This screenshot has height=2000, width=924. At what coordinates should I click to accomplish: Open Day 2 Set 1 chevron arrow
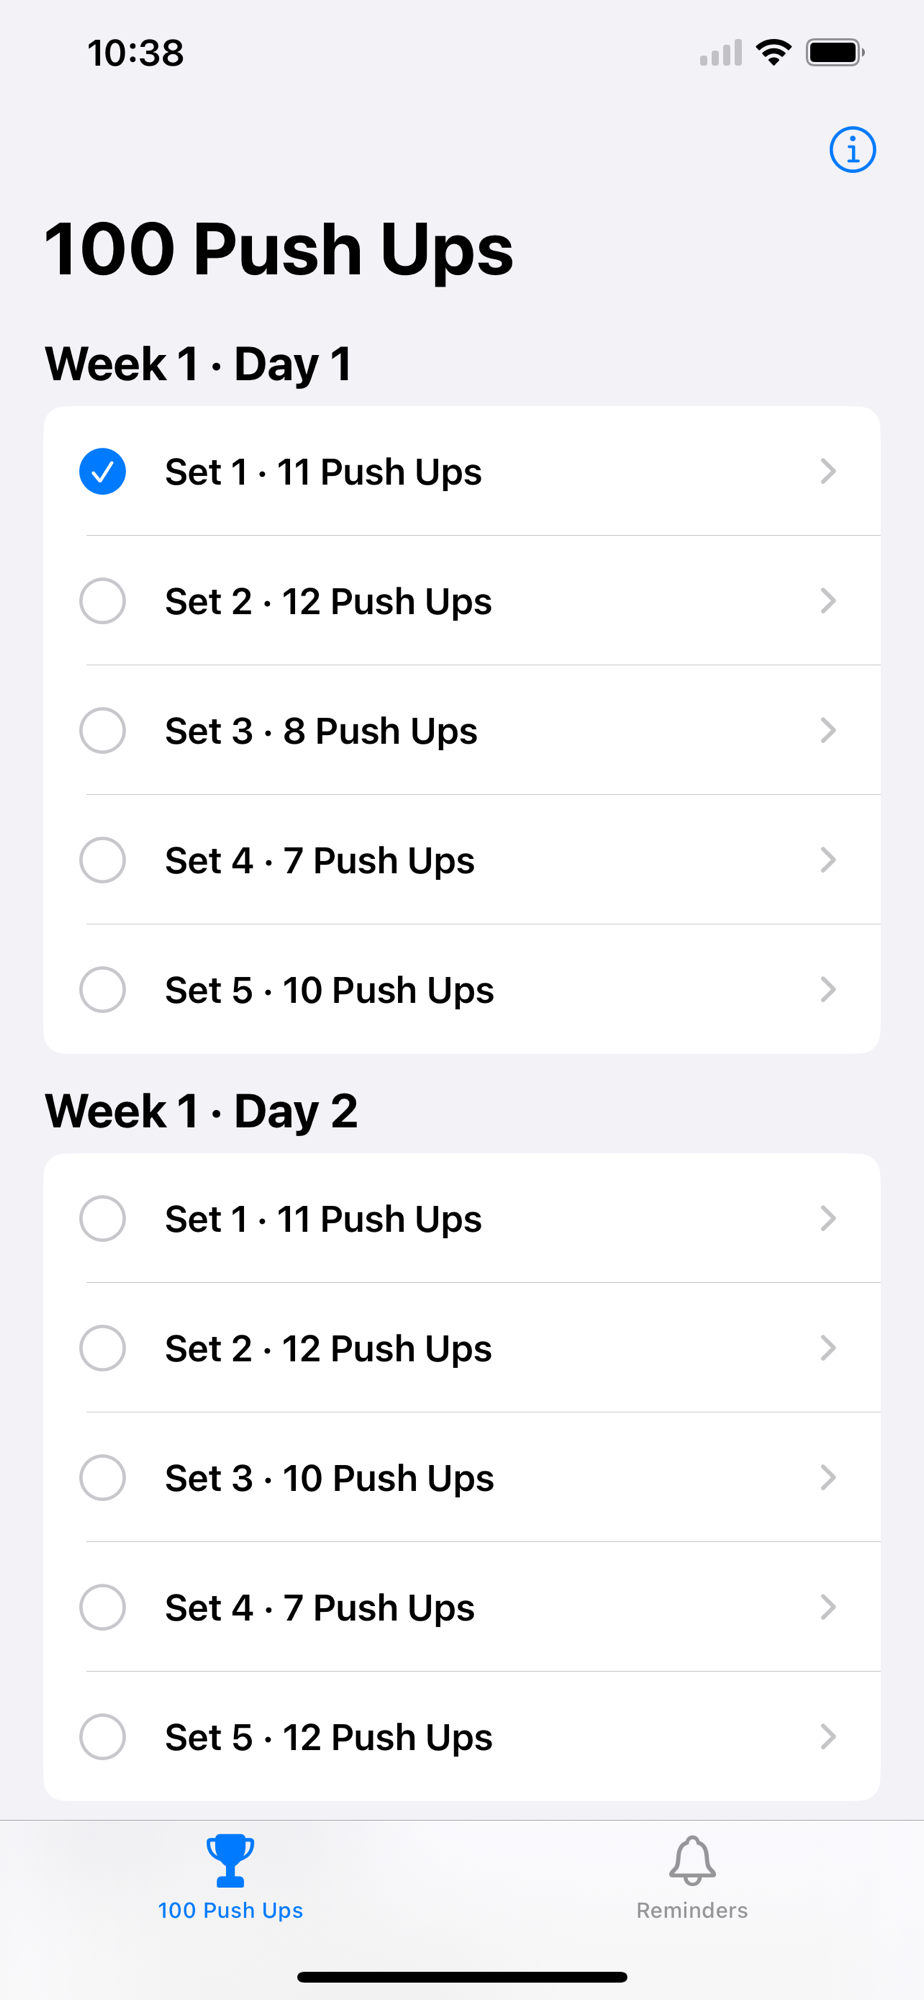[828, 1218]
